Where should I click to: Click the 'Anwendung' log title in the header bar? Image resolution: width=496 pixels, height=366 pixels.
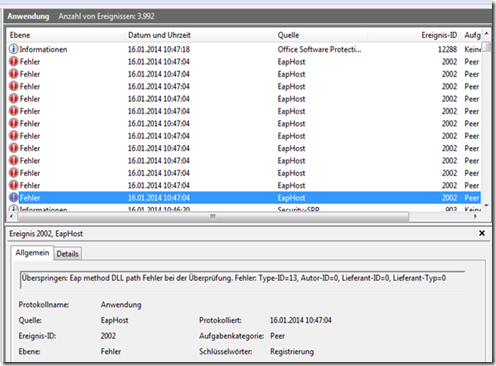coord(28,16)
